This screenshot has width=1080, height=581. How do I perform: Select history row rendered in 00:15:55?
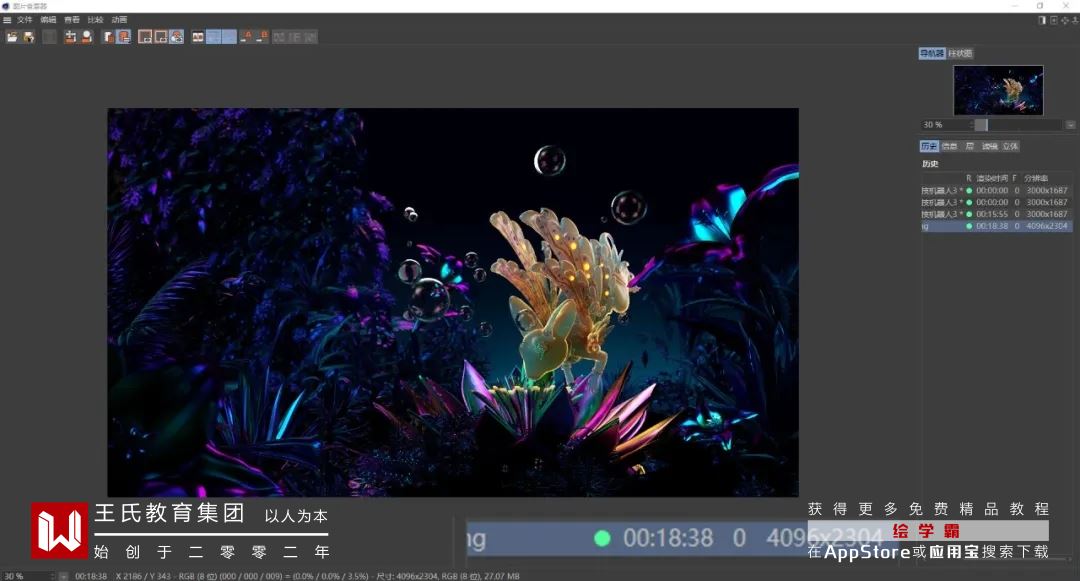pos(996,214)
